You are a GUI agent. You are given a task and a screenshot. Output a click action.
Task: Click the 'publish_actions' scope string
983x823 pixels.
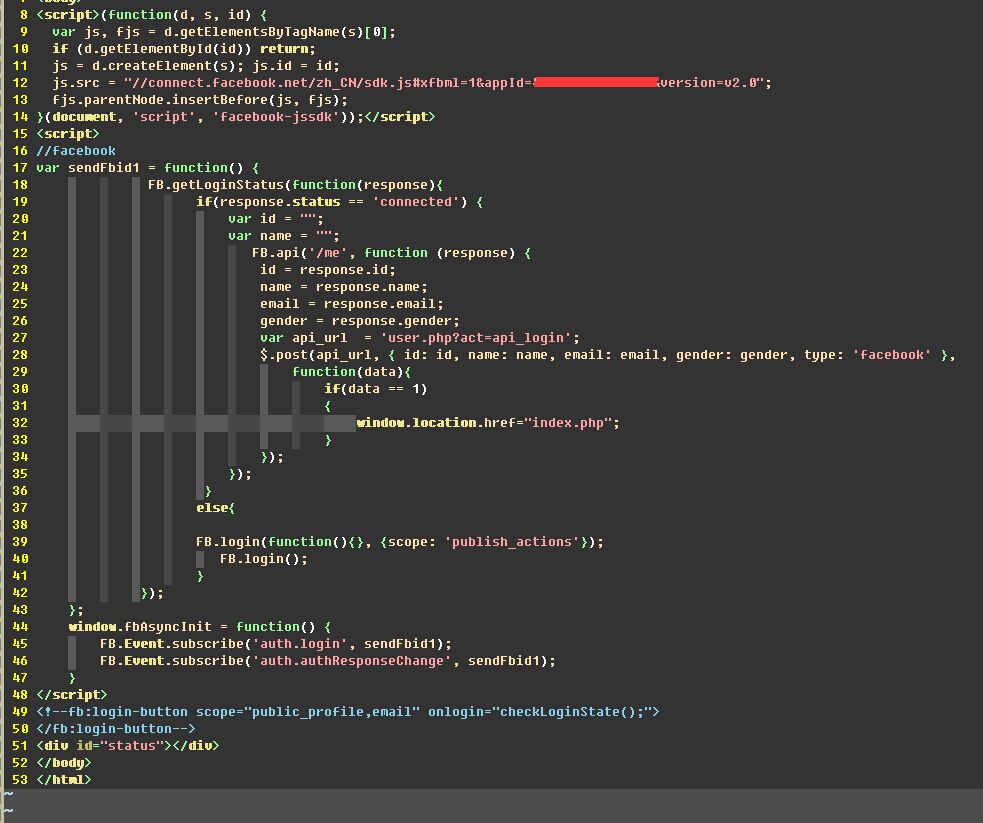click(512, 540)
